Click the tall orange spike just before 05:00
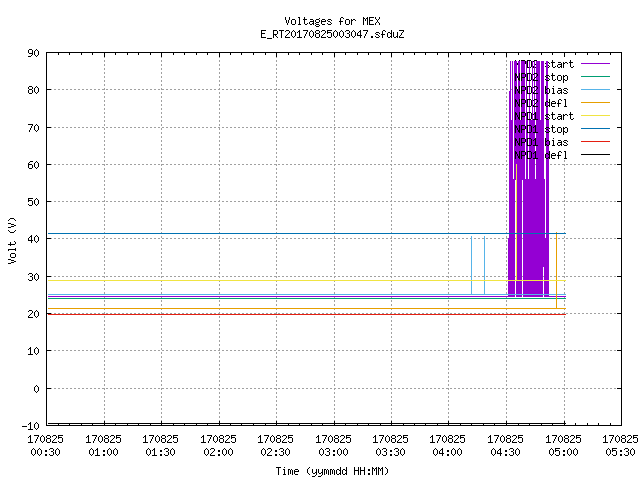Viewport: 640px width, 480px height. [556, 270]
